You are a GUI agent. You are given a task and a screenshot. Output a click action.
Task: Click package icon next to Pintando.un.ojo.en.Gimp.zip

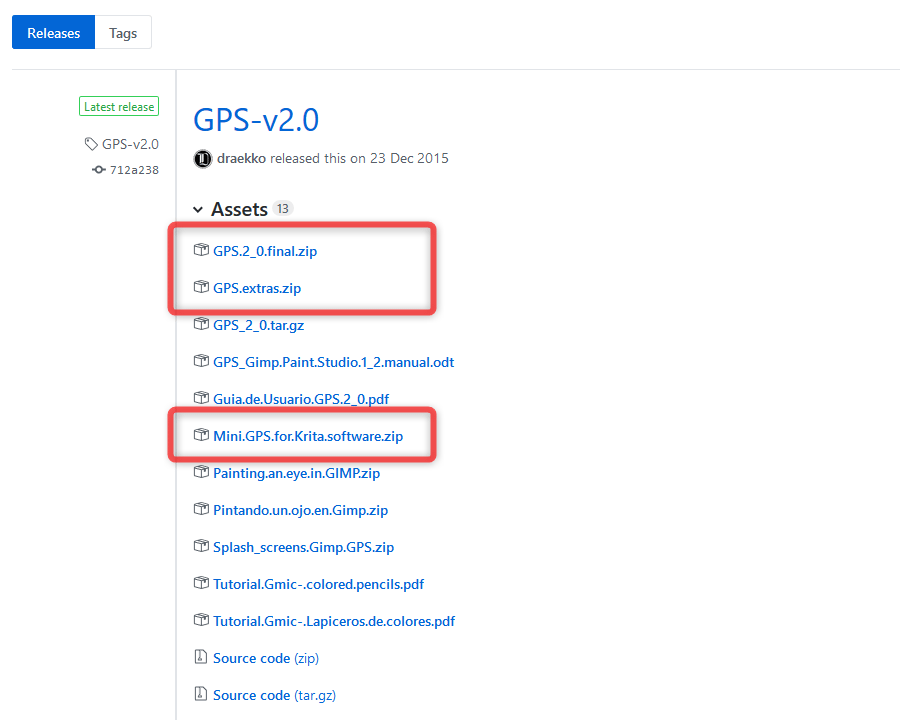(x=201, y=509)
